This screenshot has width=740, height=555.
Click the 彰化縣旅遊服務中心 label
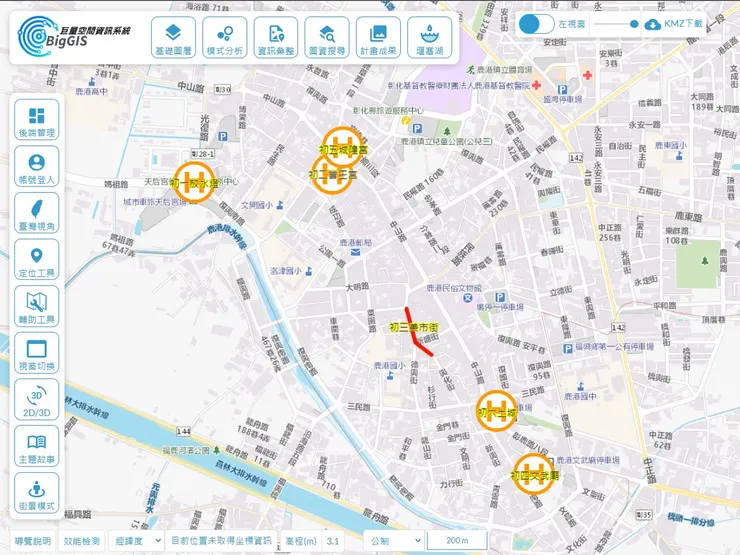coord(388,110)
